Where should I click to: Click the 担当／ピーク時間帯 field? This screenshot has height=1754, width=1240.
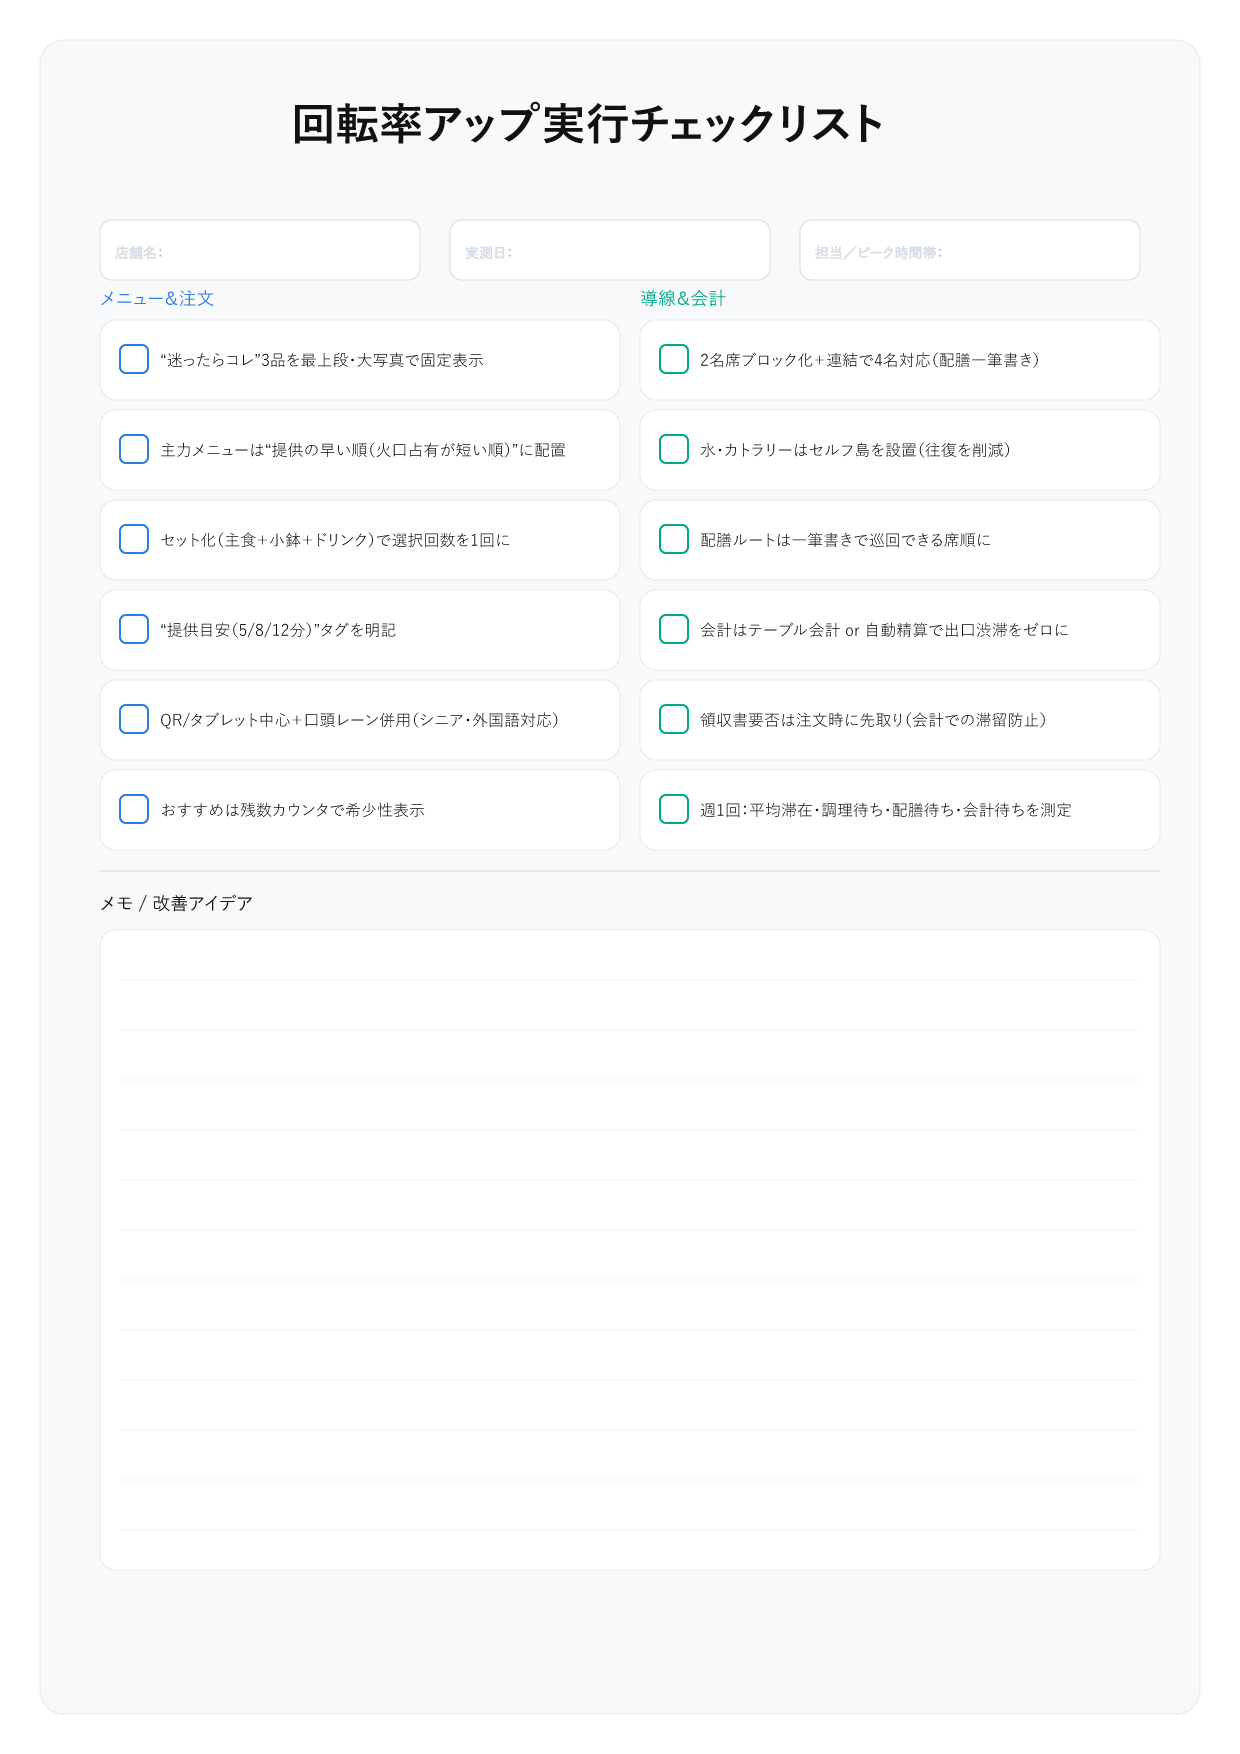click(x=970, y=251)
